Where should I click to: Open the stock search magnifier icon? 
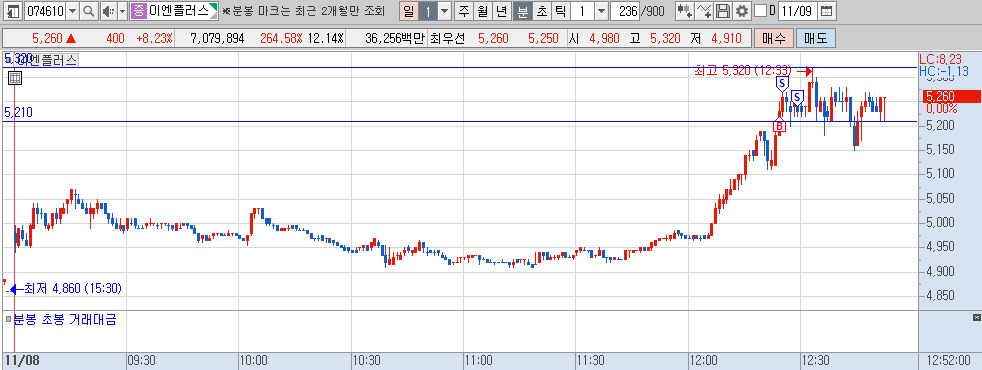[x=90, y=11]
